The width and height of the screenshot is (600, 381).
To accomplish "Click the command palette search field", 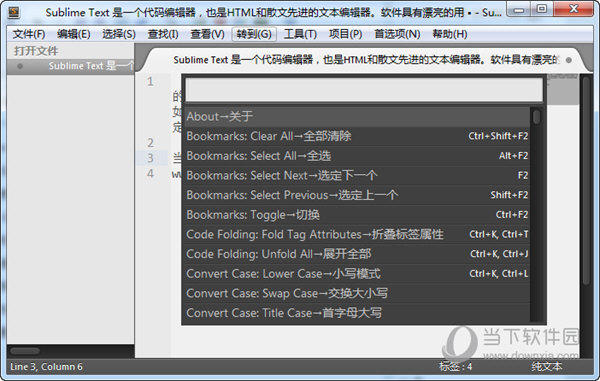I will [364, 90].
